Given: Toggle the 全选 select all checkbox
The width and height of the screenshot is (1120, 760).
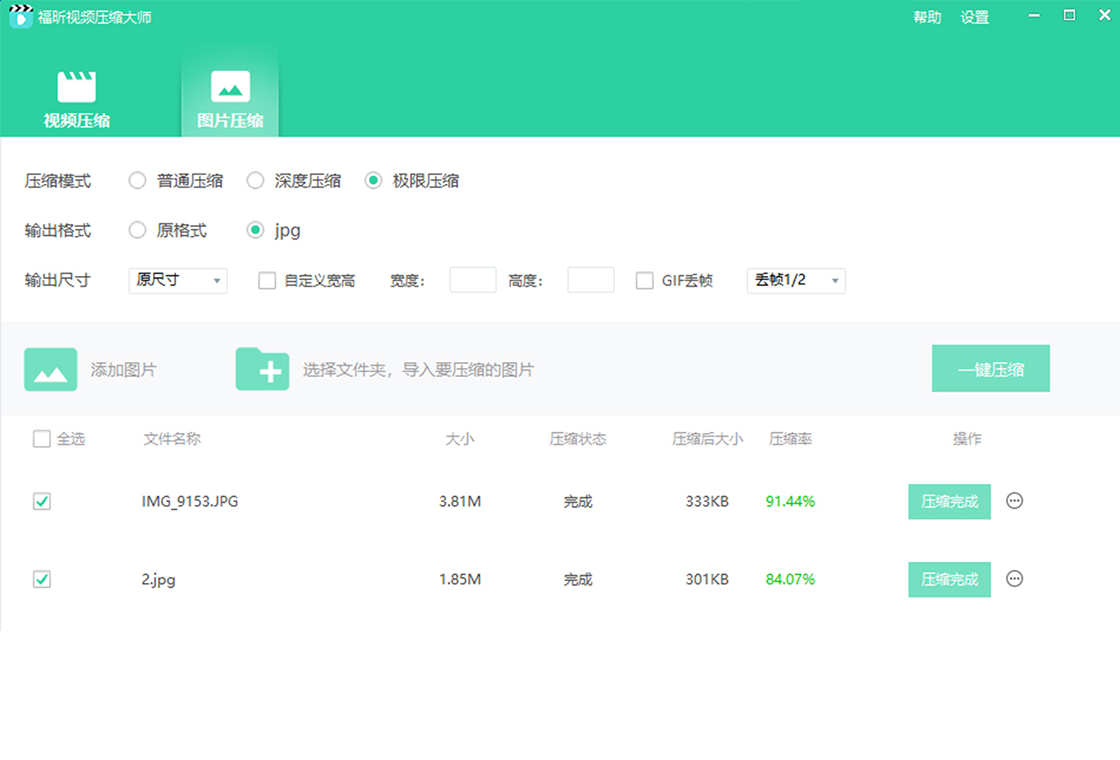Looking at the screenshot, I should click(x=41, y=438).
